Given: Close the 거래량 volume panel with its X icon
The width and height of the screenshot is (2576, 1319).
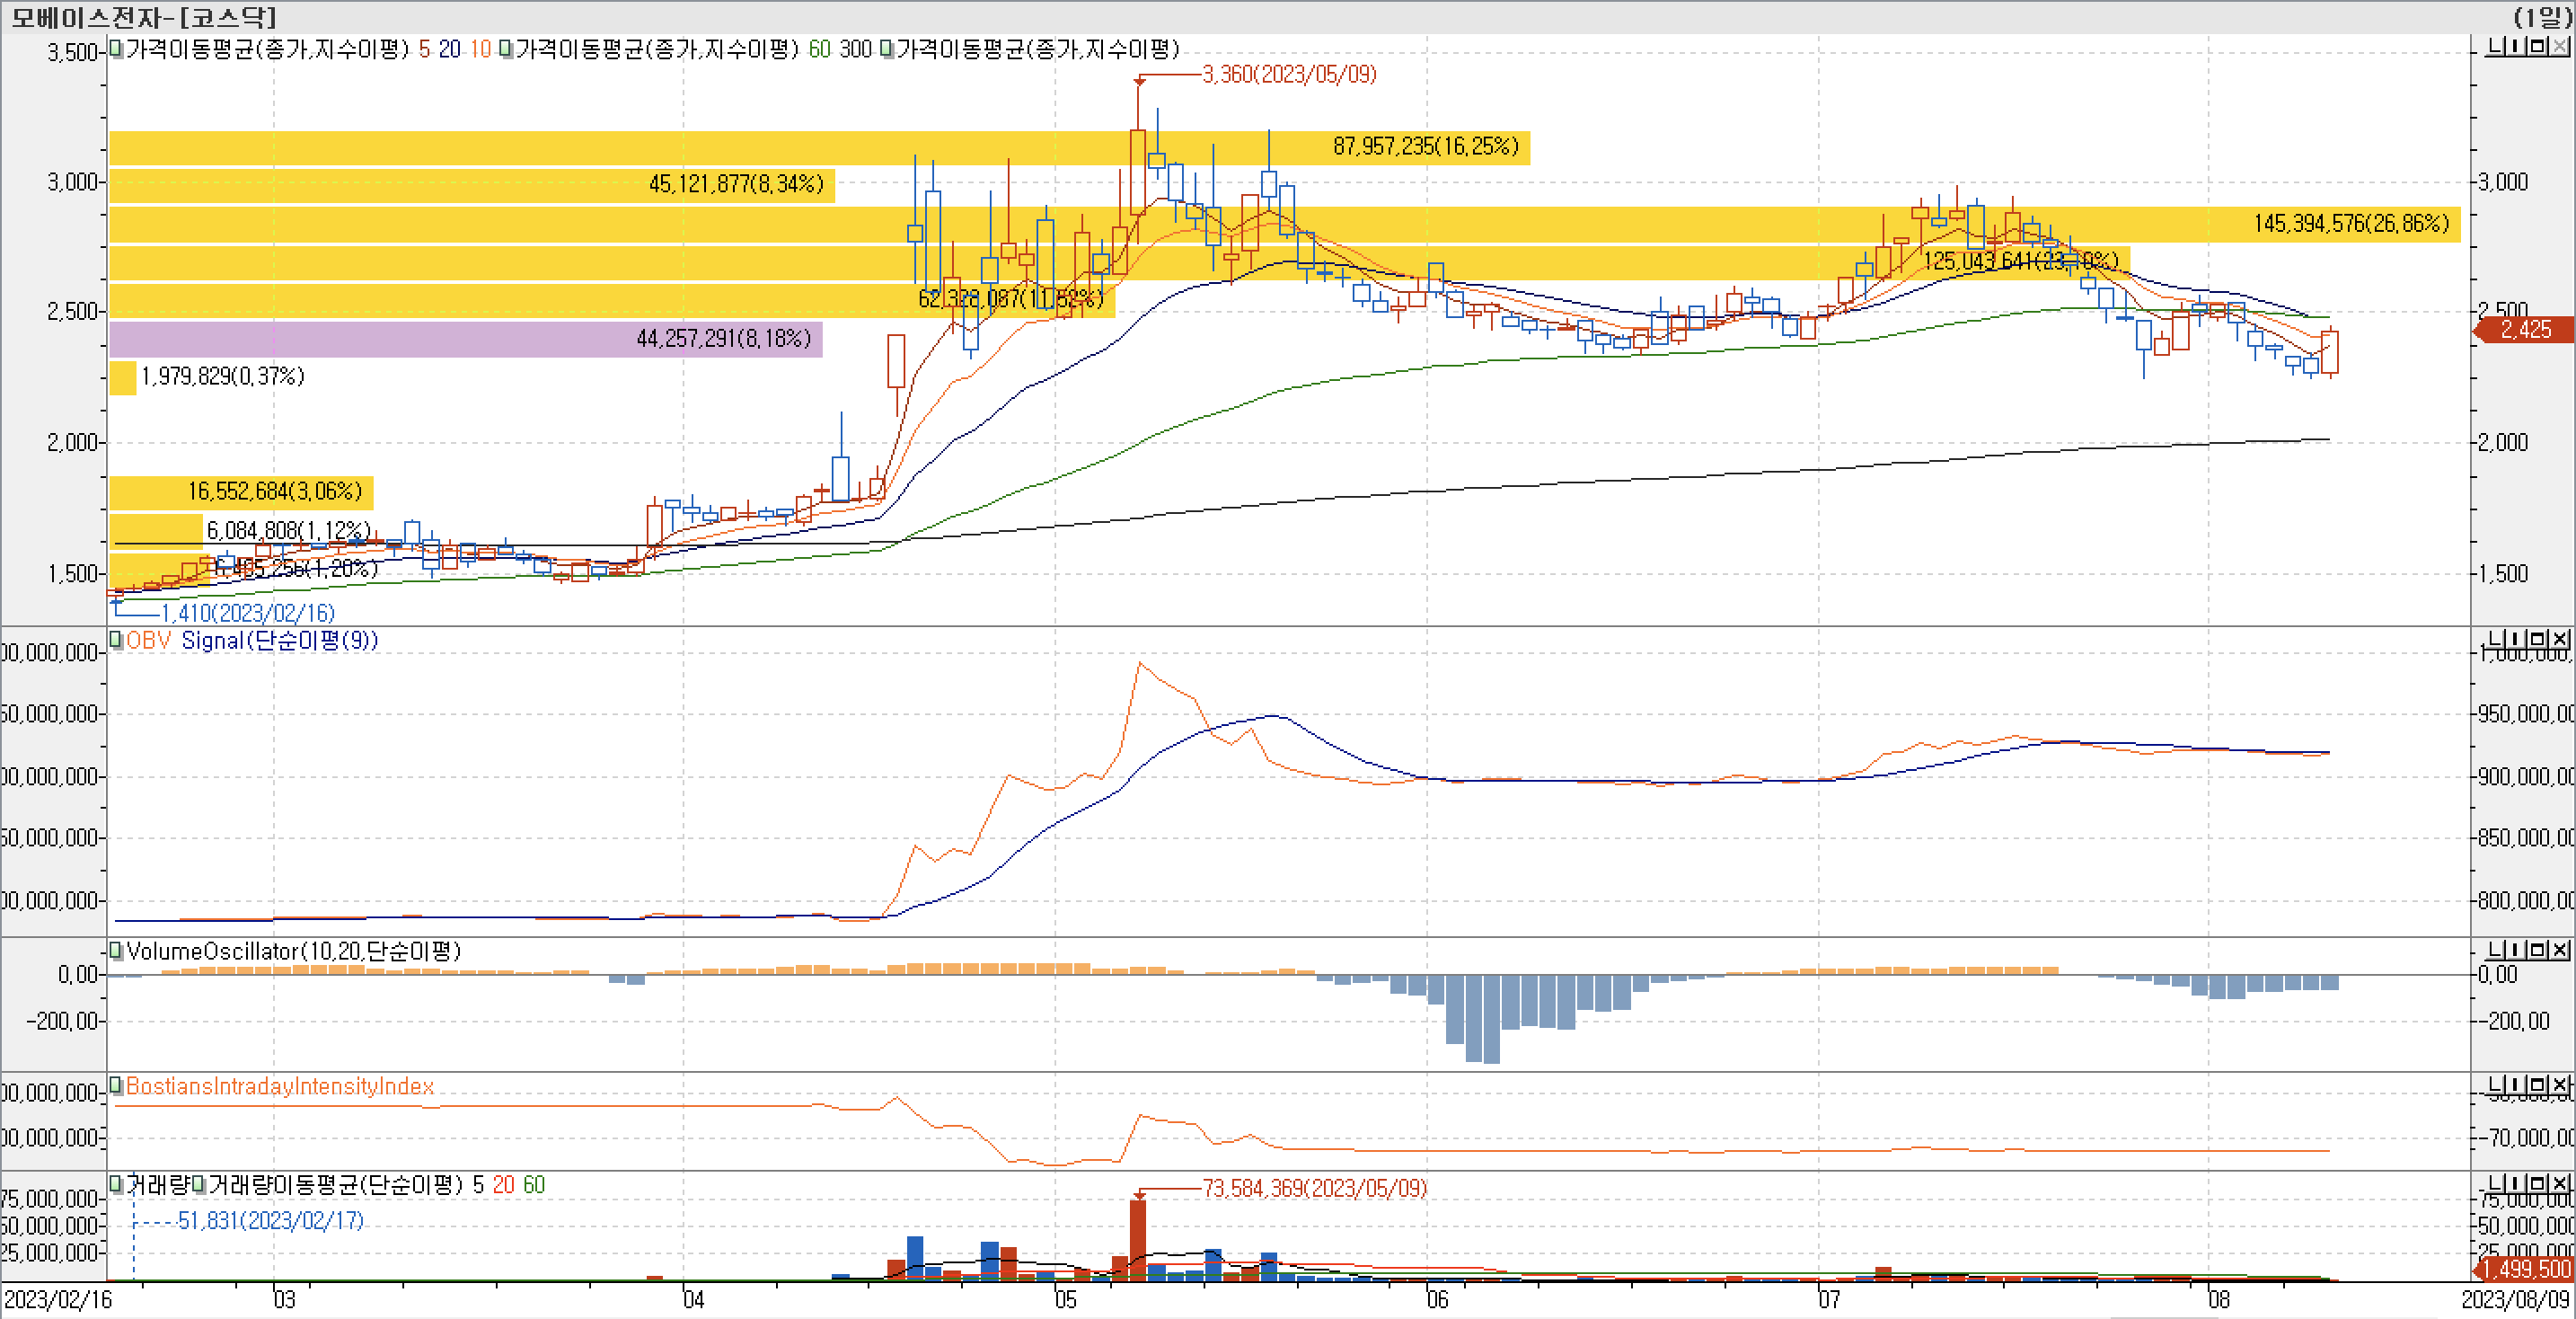Looking at the screenshot, I should pos(2561,1184).
